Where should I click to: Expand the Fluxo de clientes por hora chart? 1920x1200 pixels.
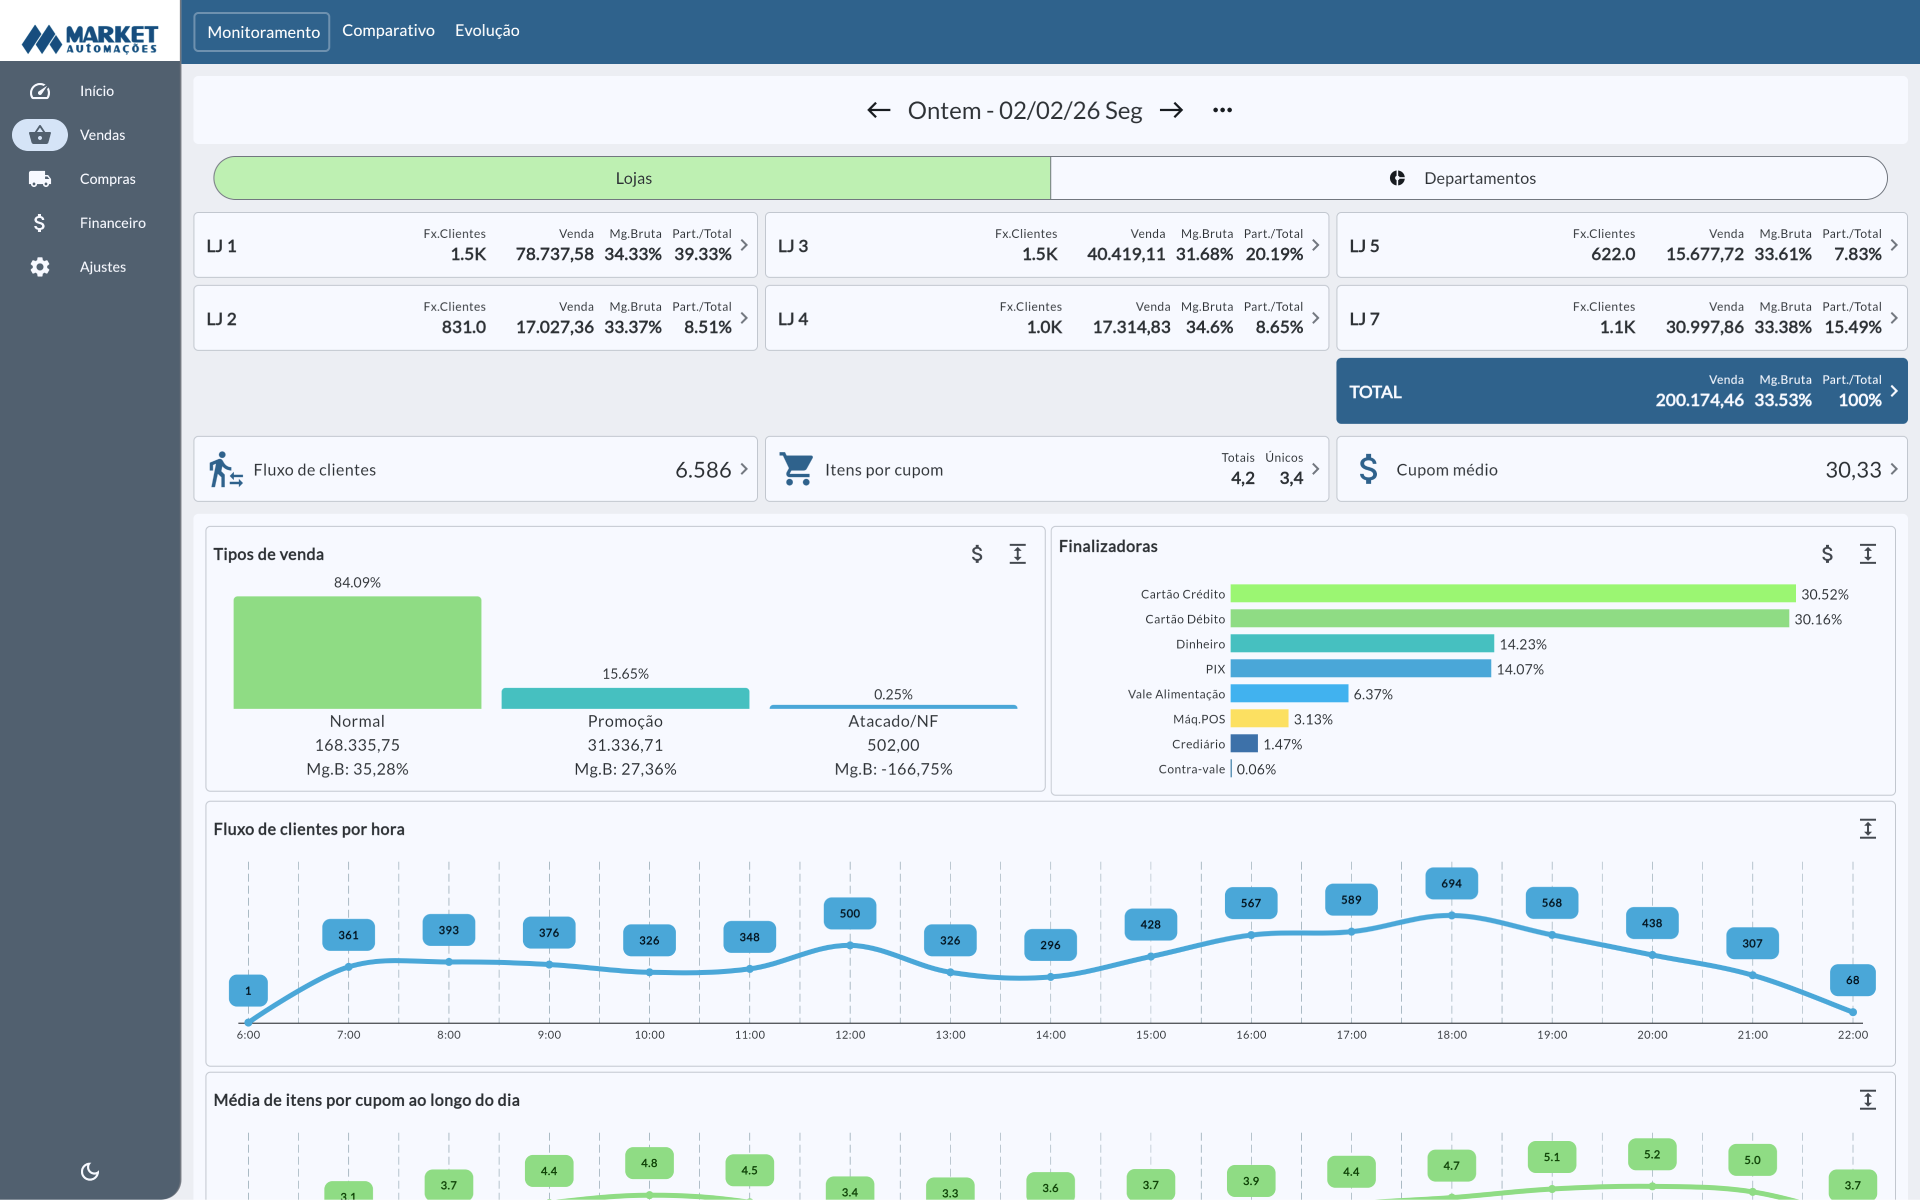[x=1867, y=829]
